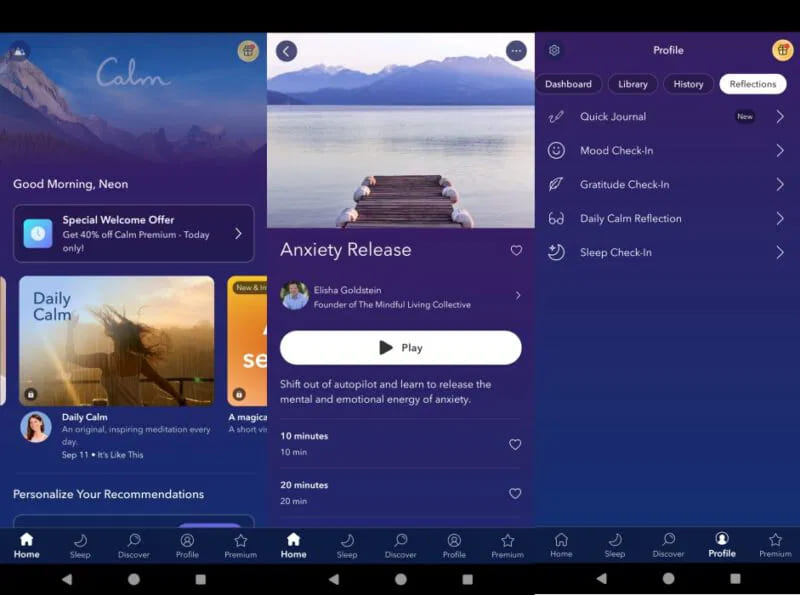Viewport: 800px width, 595px height.
Task: Tap the 'Good Morning, Neon' greeting
Action: click(x=70, y=184)
